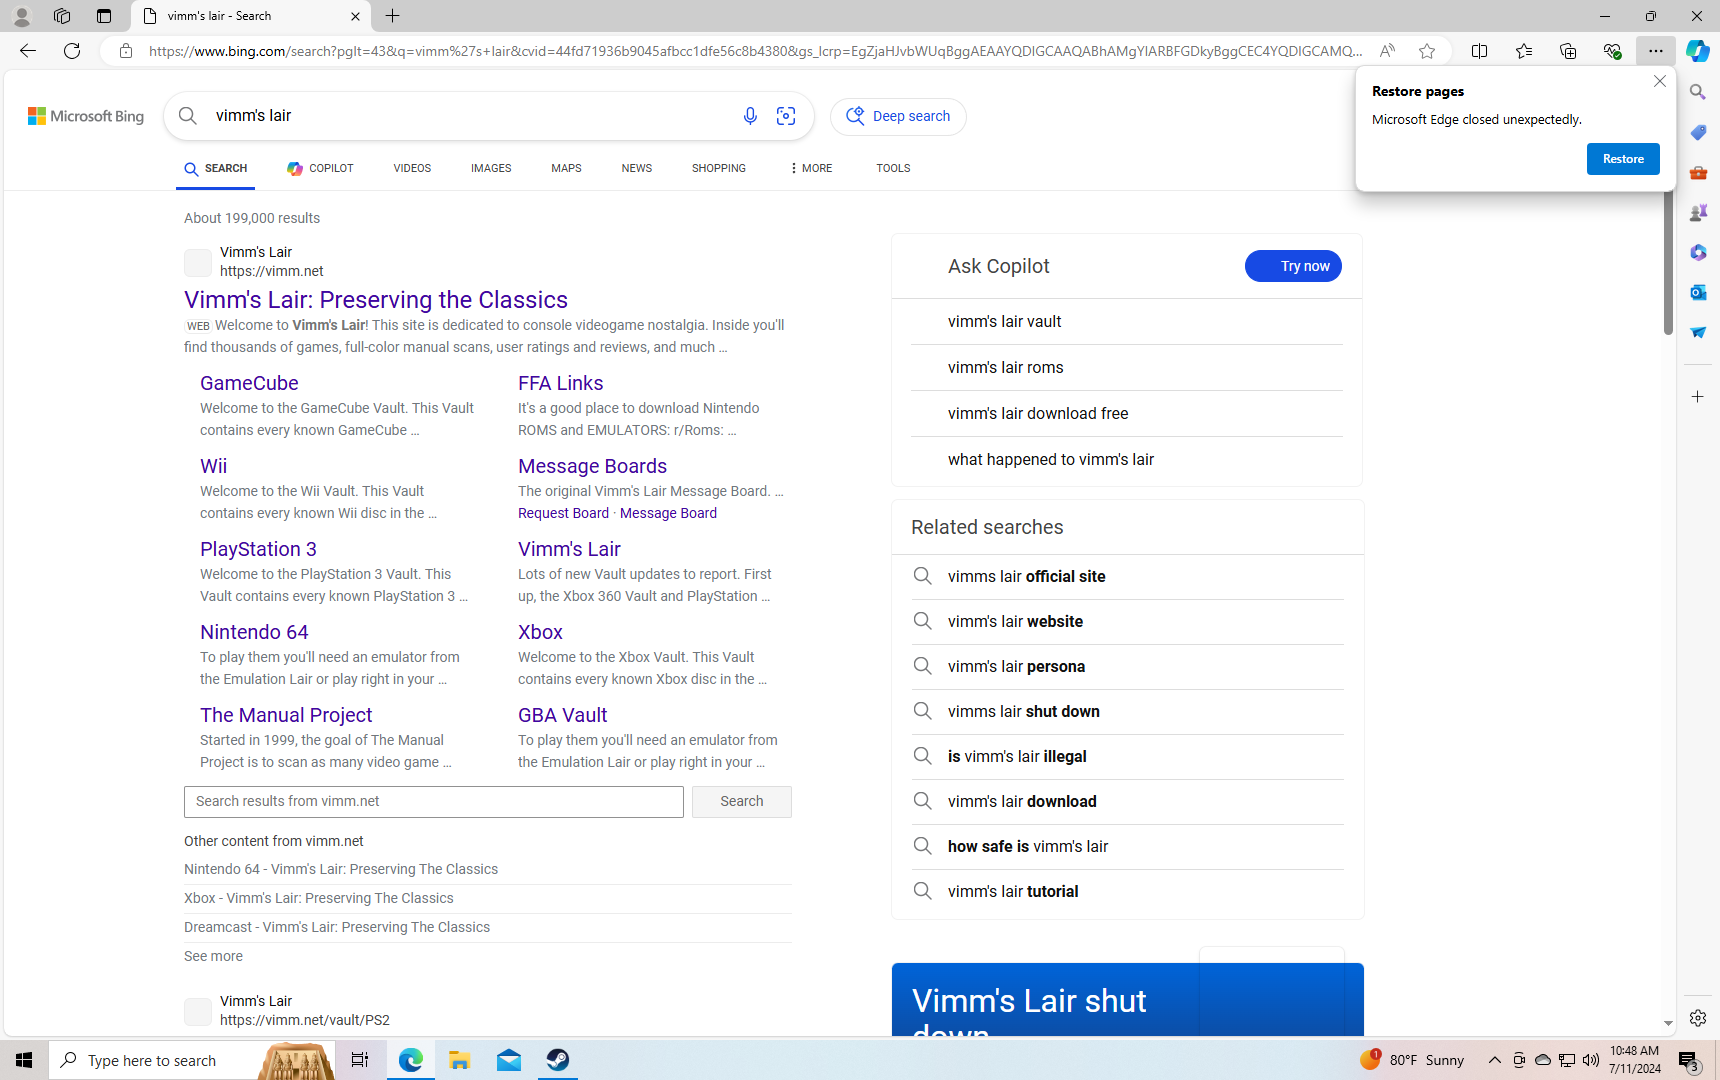Image resolution: width=1720 pixels, height=1080 pixels.
Task: Close the Restore pages popup
Action: point(1660,81)
